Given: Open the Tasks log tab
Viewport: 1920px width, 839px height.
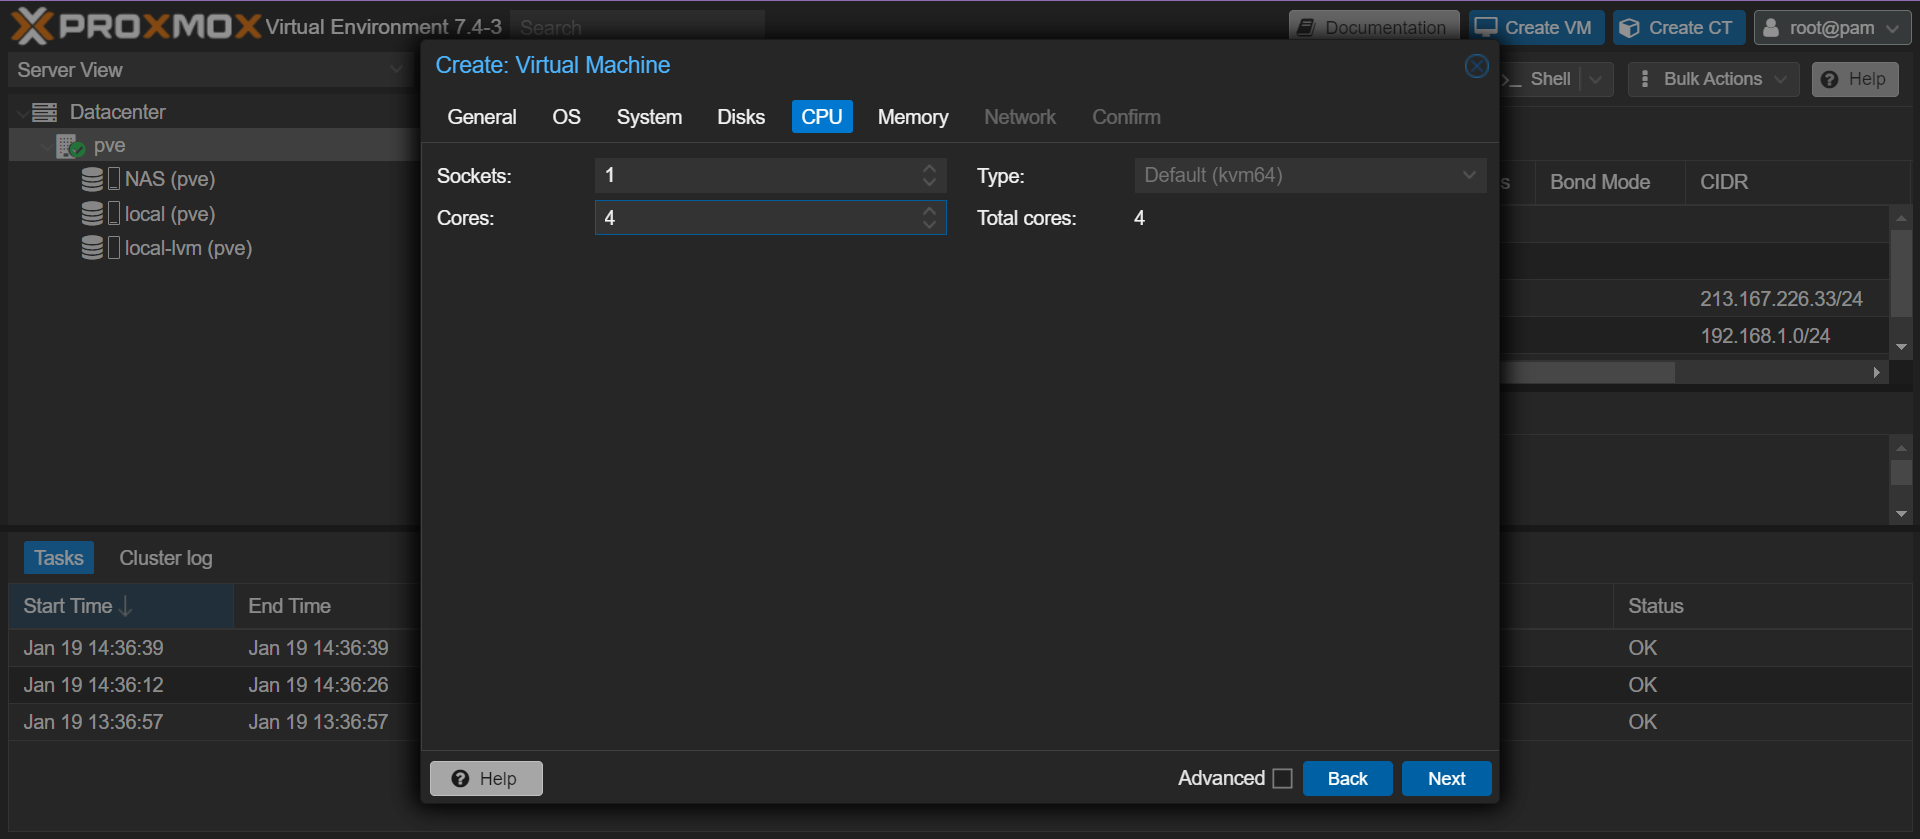Looking at the screenshot, I should point(59,558).
